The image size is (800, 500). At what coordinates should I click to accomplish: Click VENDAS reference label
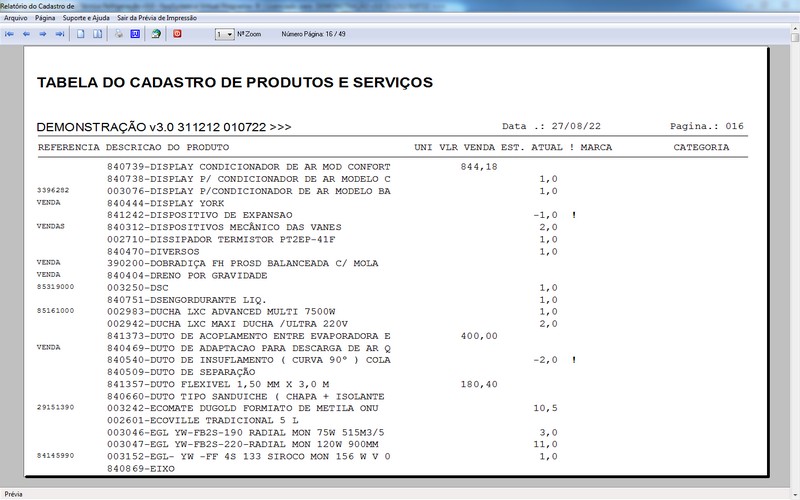click(51, 227)
